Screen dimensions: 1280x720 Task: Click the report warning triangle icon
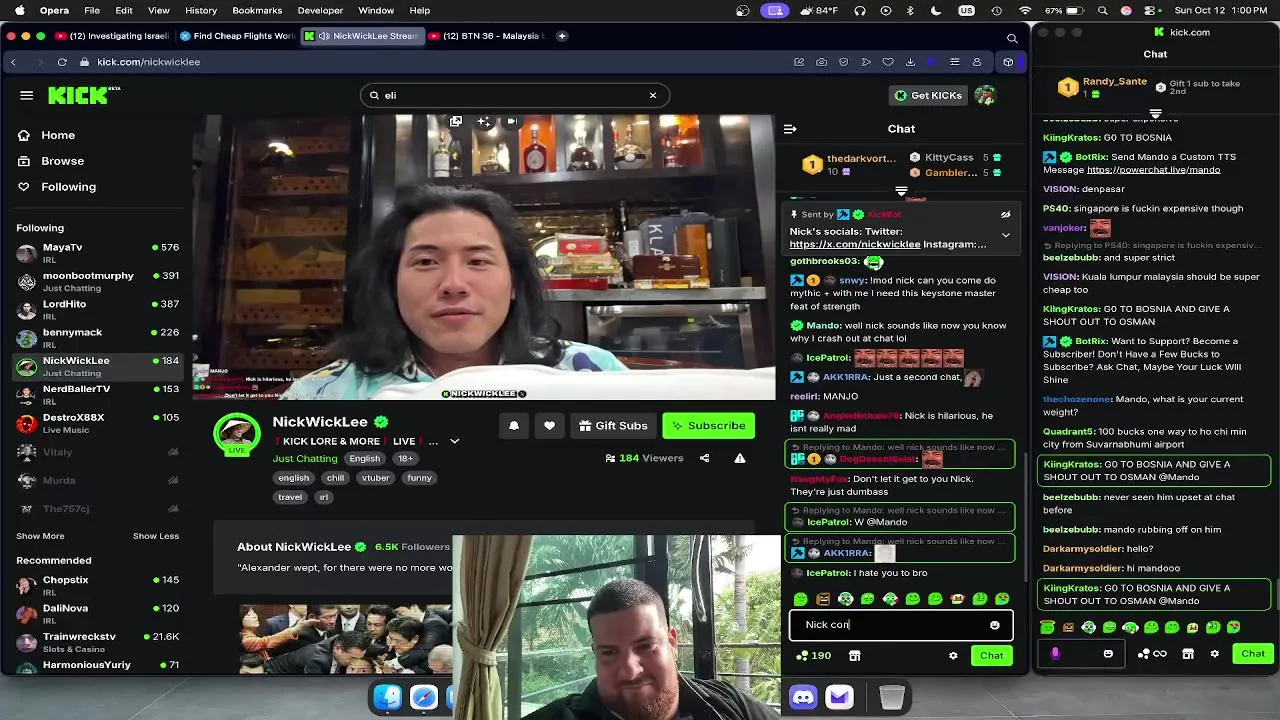740,458
